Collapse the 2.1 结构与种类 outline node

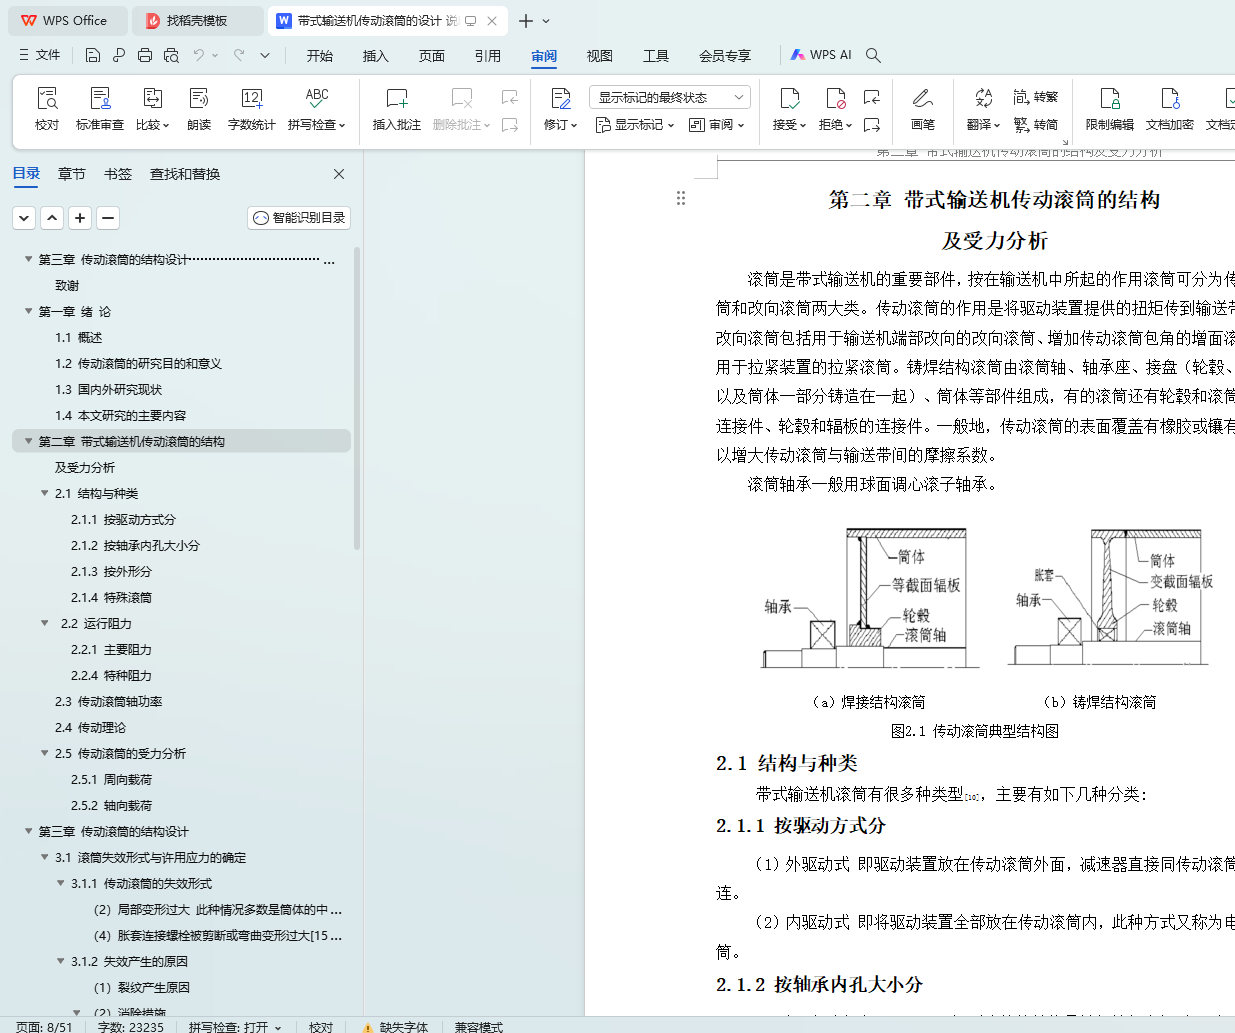44,493
